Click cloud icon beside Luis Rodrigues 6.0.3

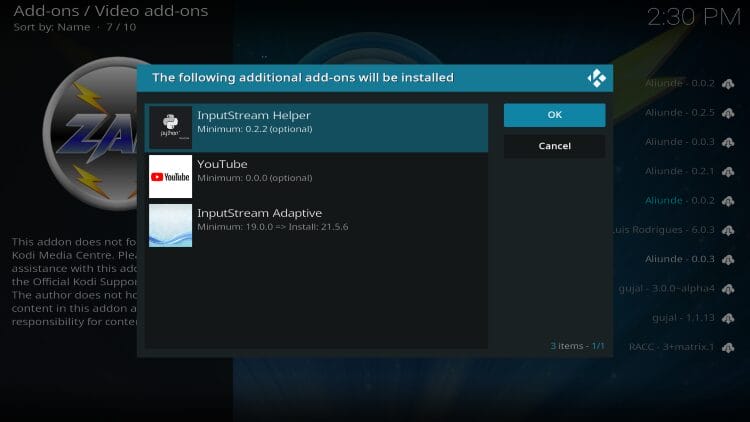(728, 231)
